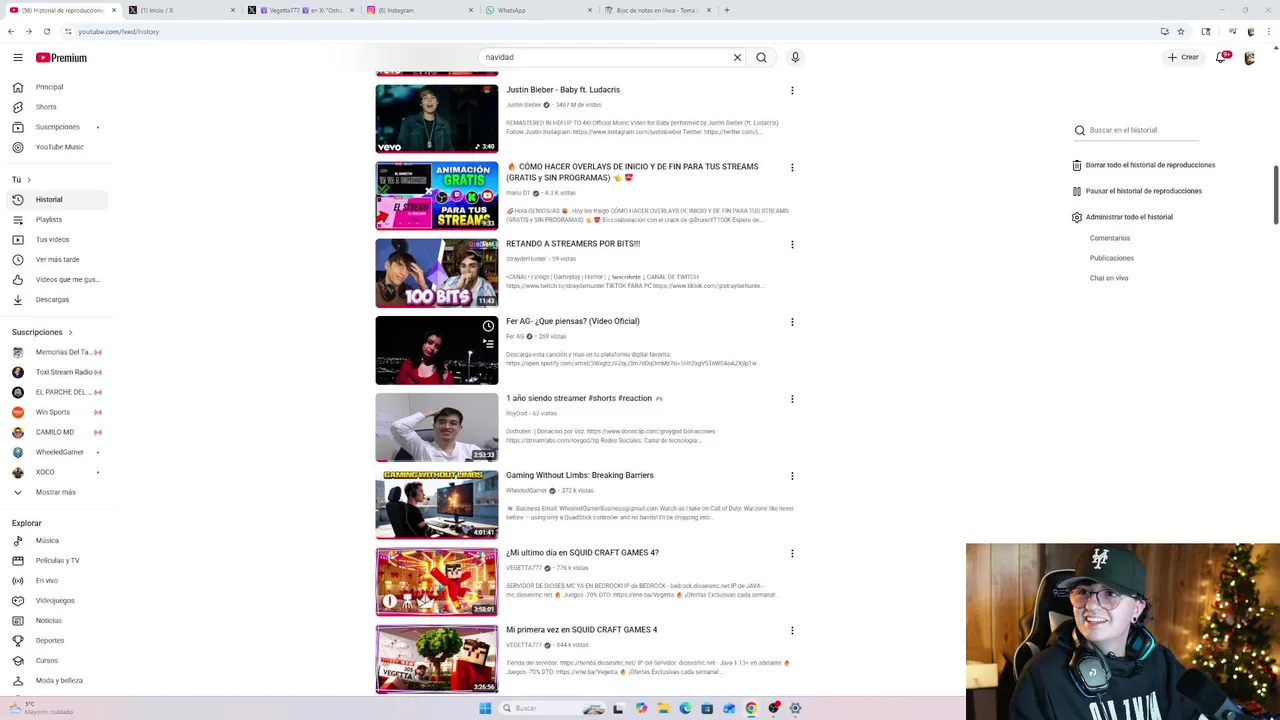Viewport: 1280px width, 720px height.
Task: Search within history input field
Action: click(1143, 130)
